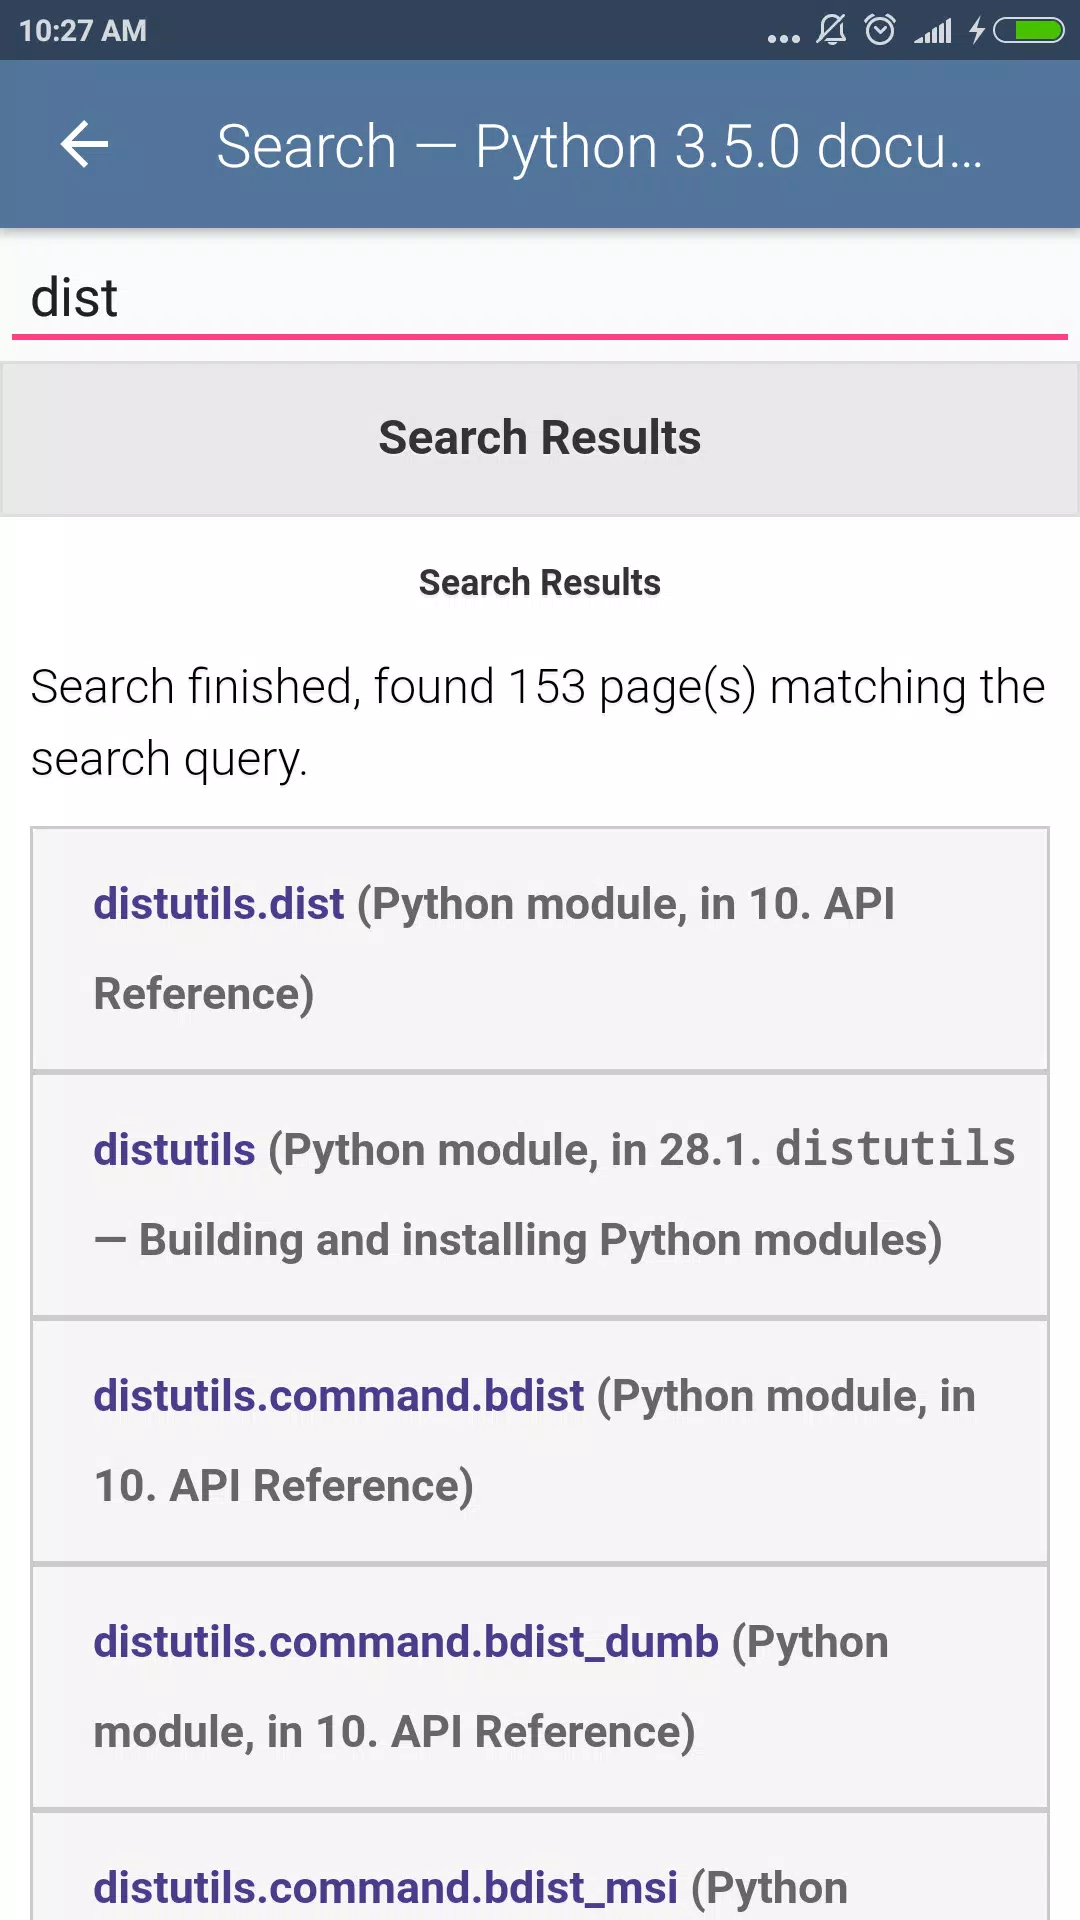Tap the gray Search Results header bar
The image size is (1080, 1920).
click(x=540, y=439)
